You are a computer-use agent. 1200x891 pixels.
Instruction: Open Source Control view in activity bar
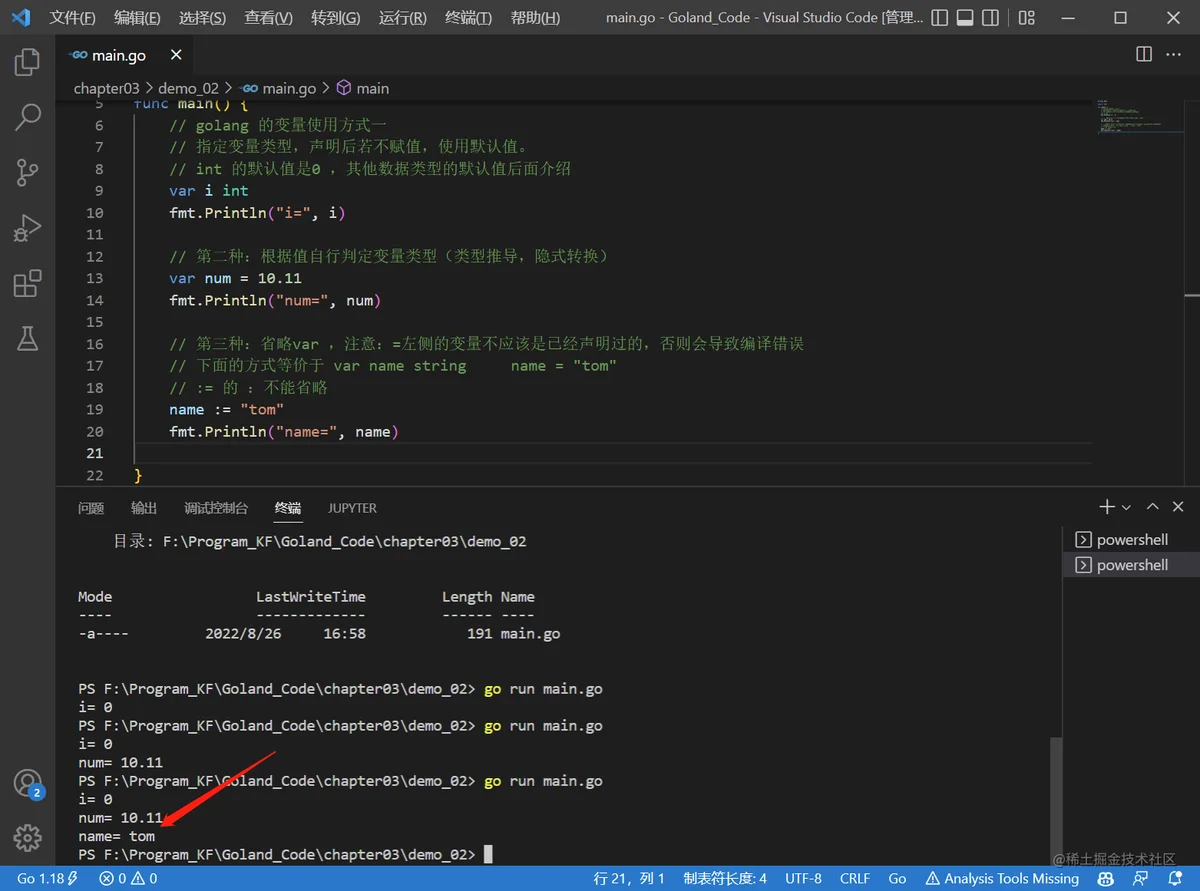point(27,172)
